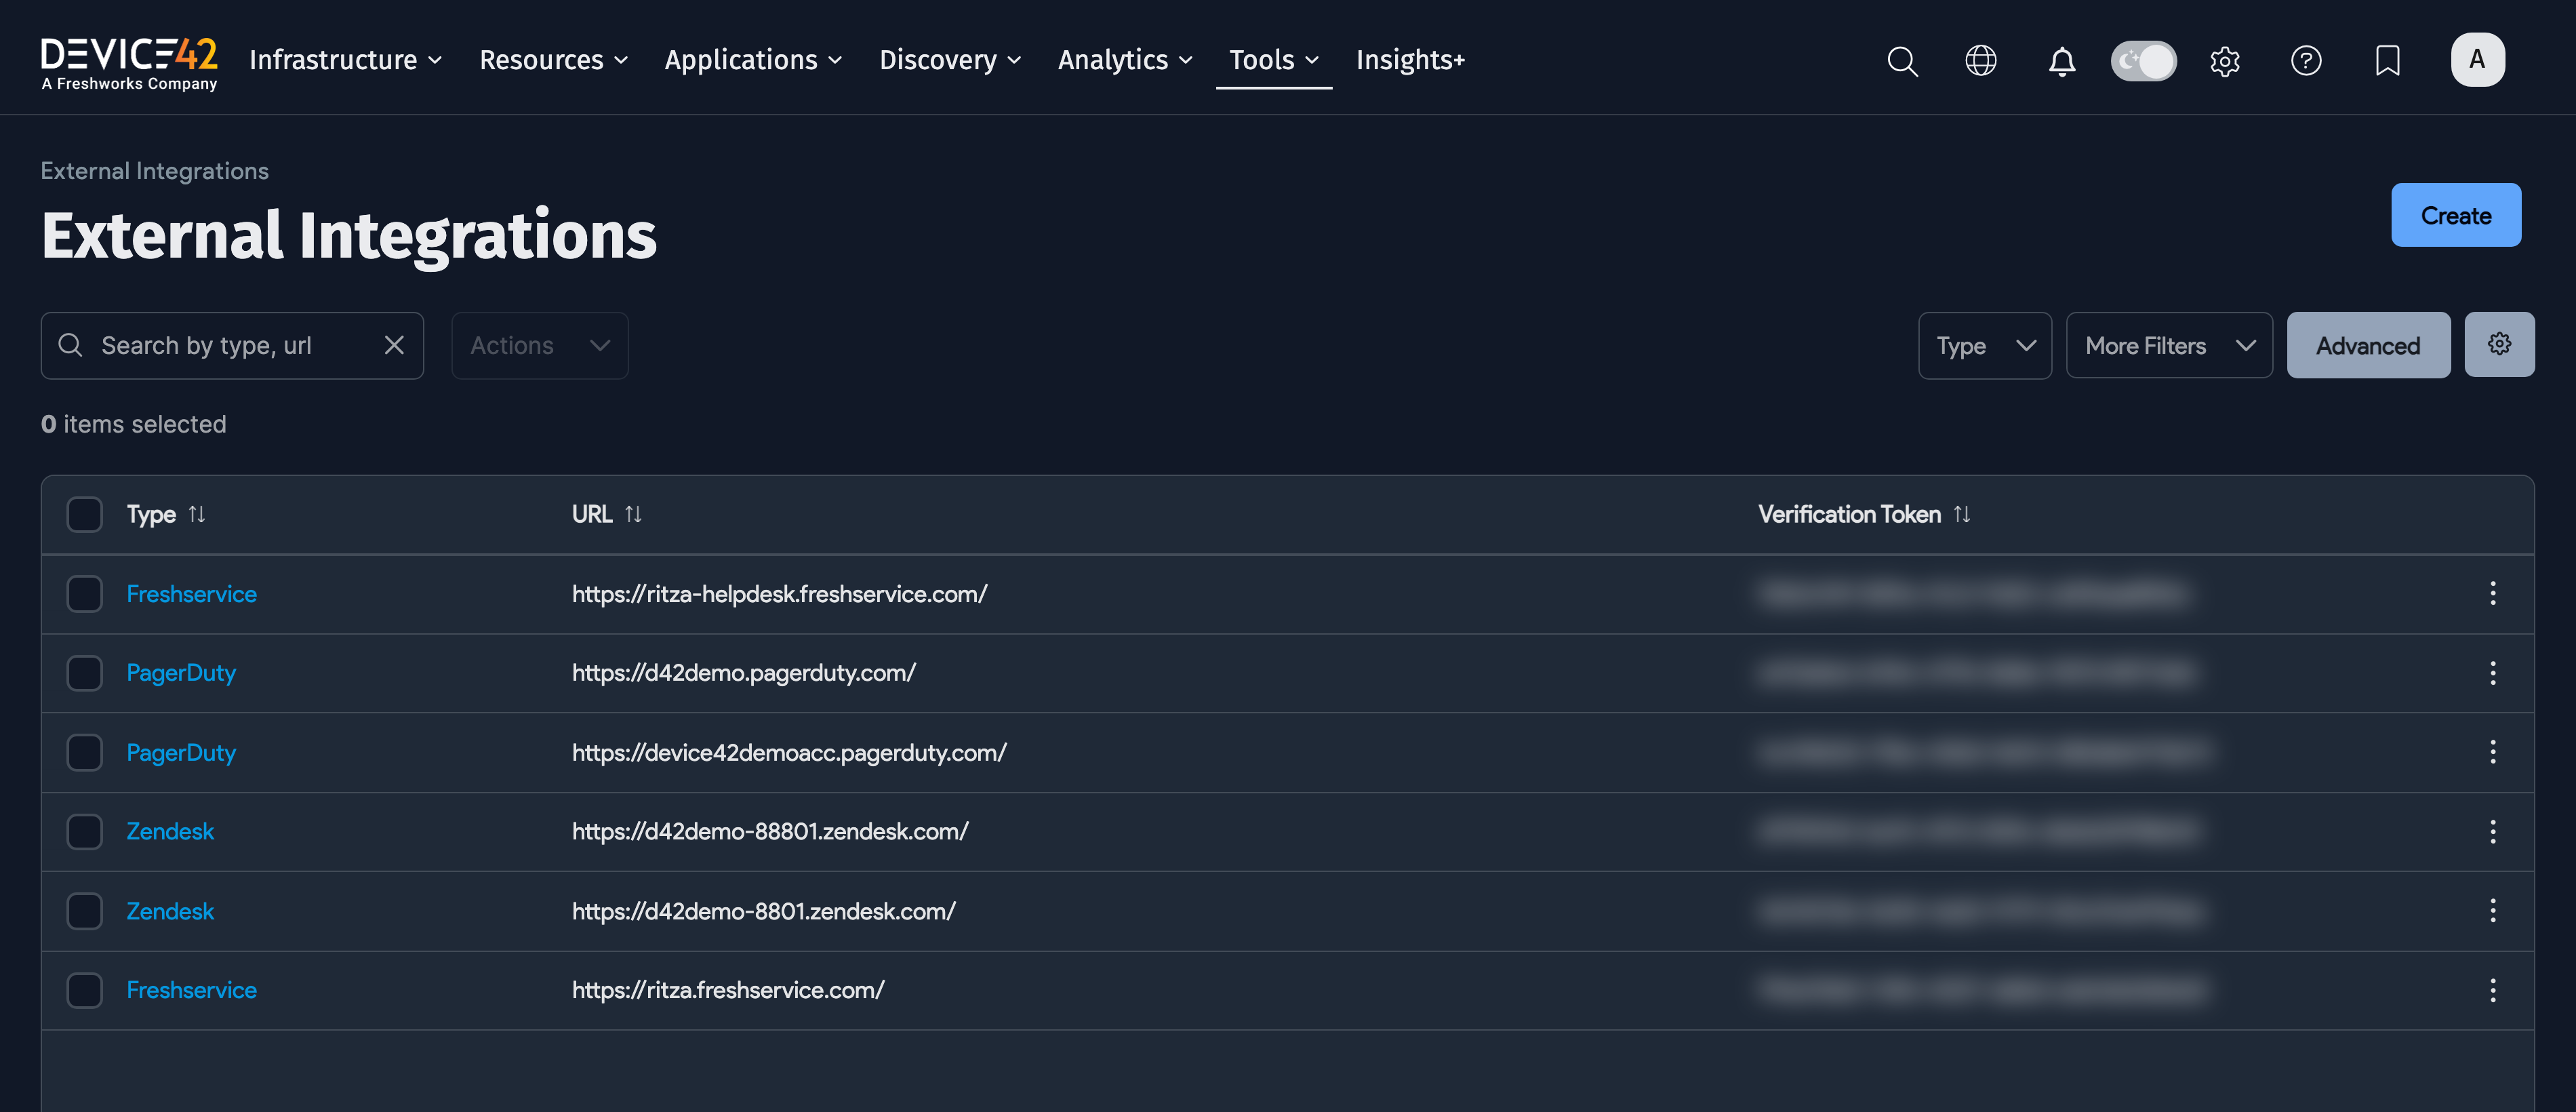The width and height of the screenshot is (2576, 1112).
Task: Click URL https://d42demo-88801.zendesk.com/
Action: [x=770, y=831]
